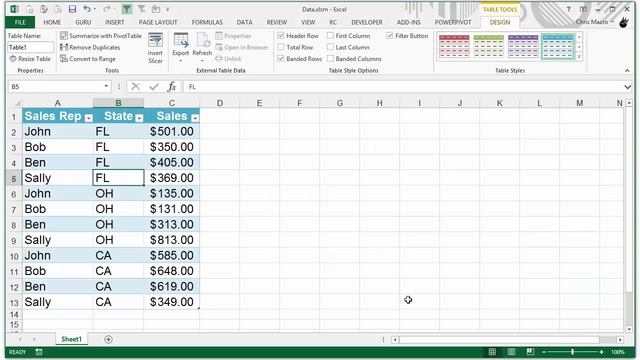Click the Insert Function fx icon
Viewport: 640px width, 360px height.
172,87
